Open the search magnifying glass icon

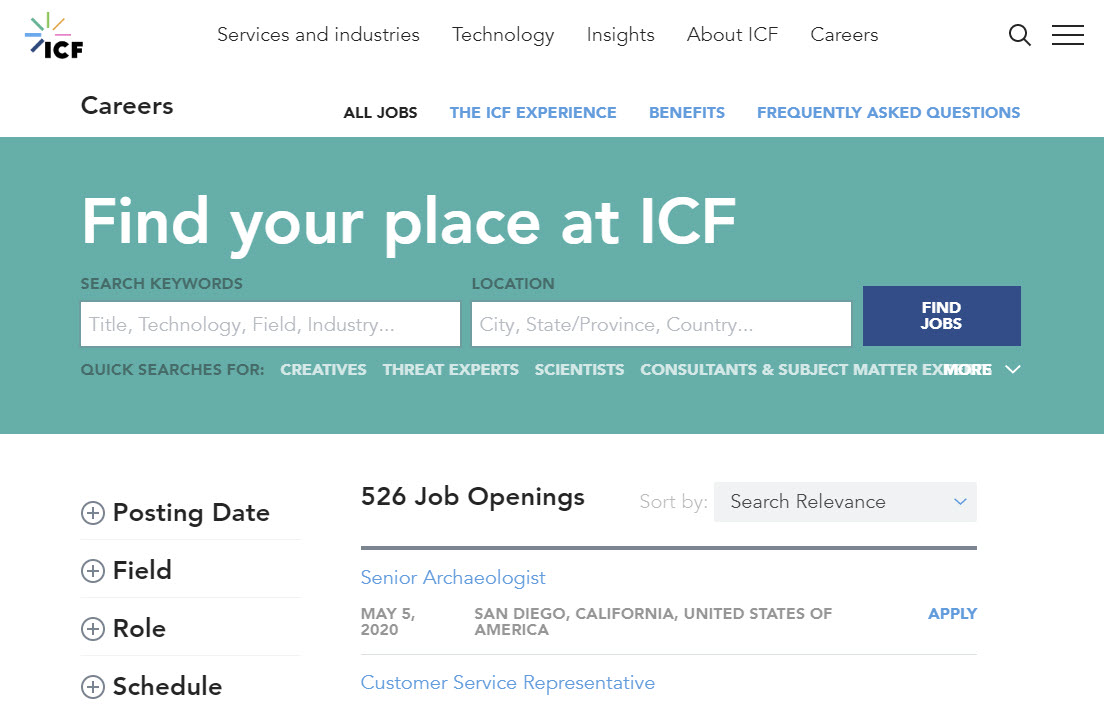point(1019,35)
